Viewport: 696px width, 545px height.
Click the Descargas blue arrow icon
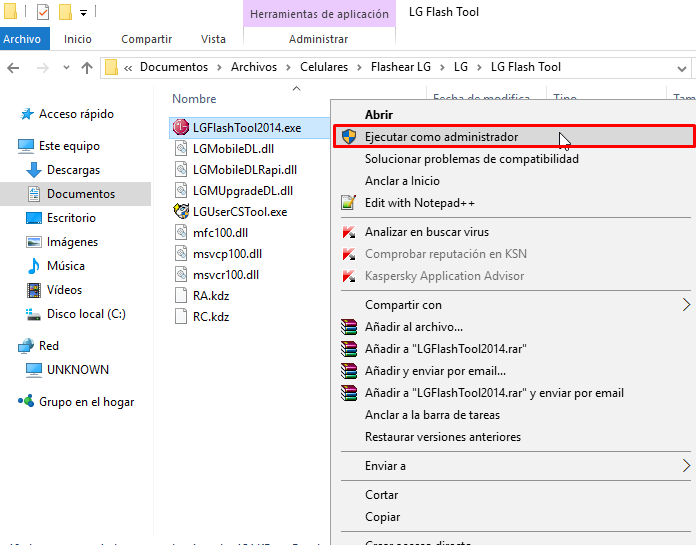coord(34,170)
